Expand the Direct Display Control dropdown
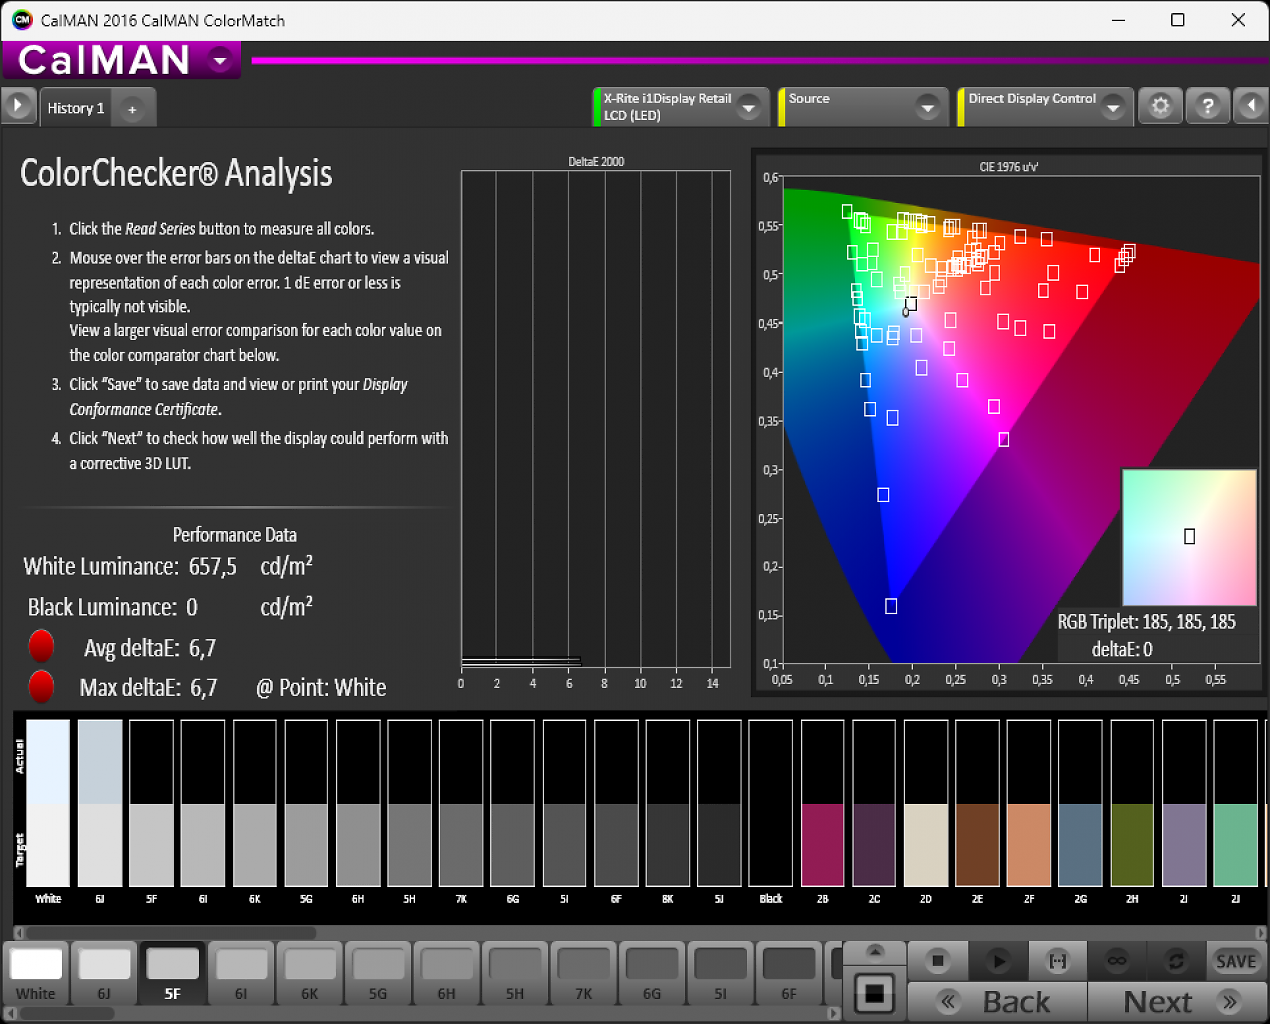1270x1024 pixels. (x=1113, y=107)
